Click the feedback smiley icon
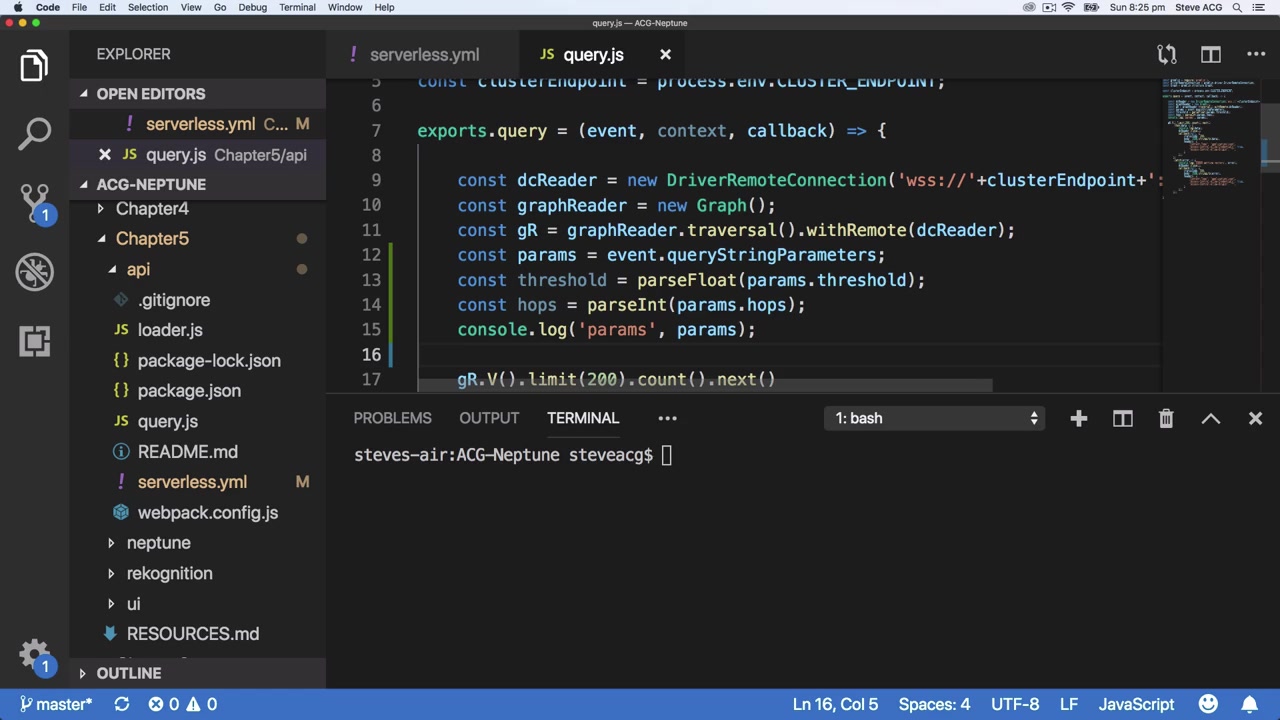Image resolution: width=1280 pixels, height=720 pixels. click(x=1208, y=704)
